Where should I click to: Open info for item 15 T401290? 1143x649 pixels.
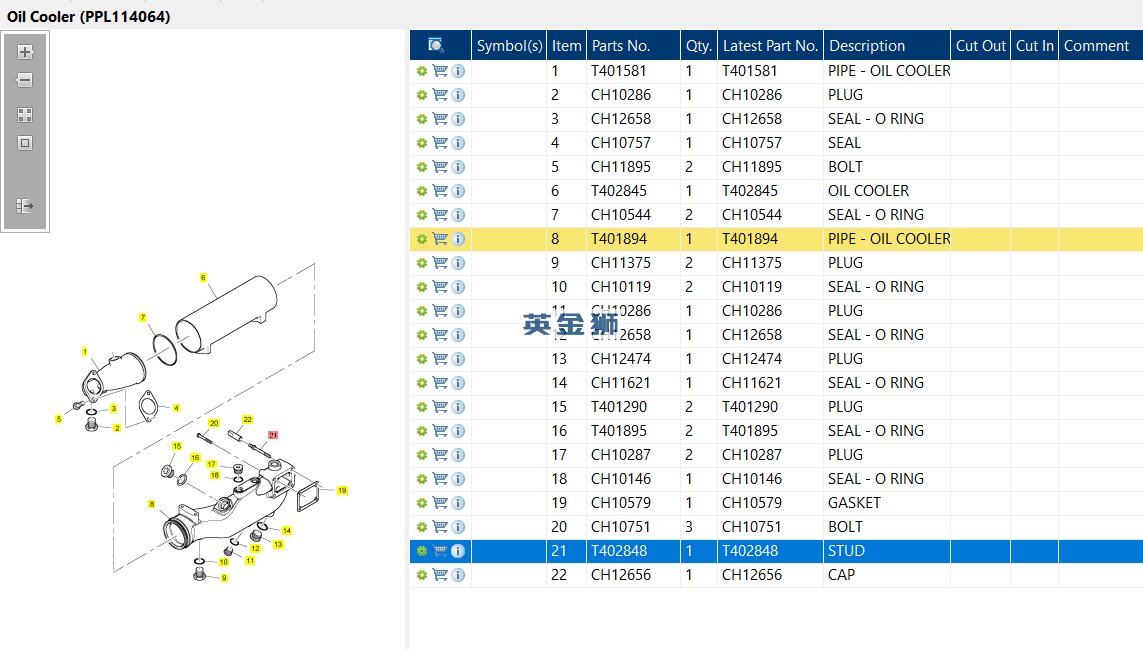458,407
